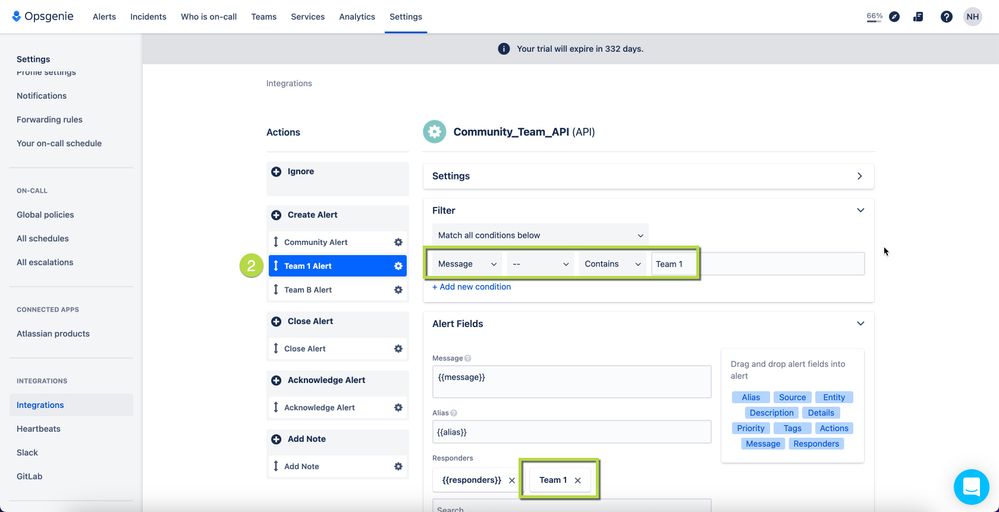This screenshot has width=999, height=512.
Task: Open Slack integration in sidebar
Action: coord(27,453)
